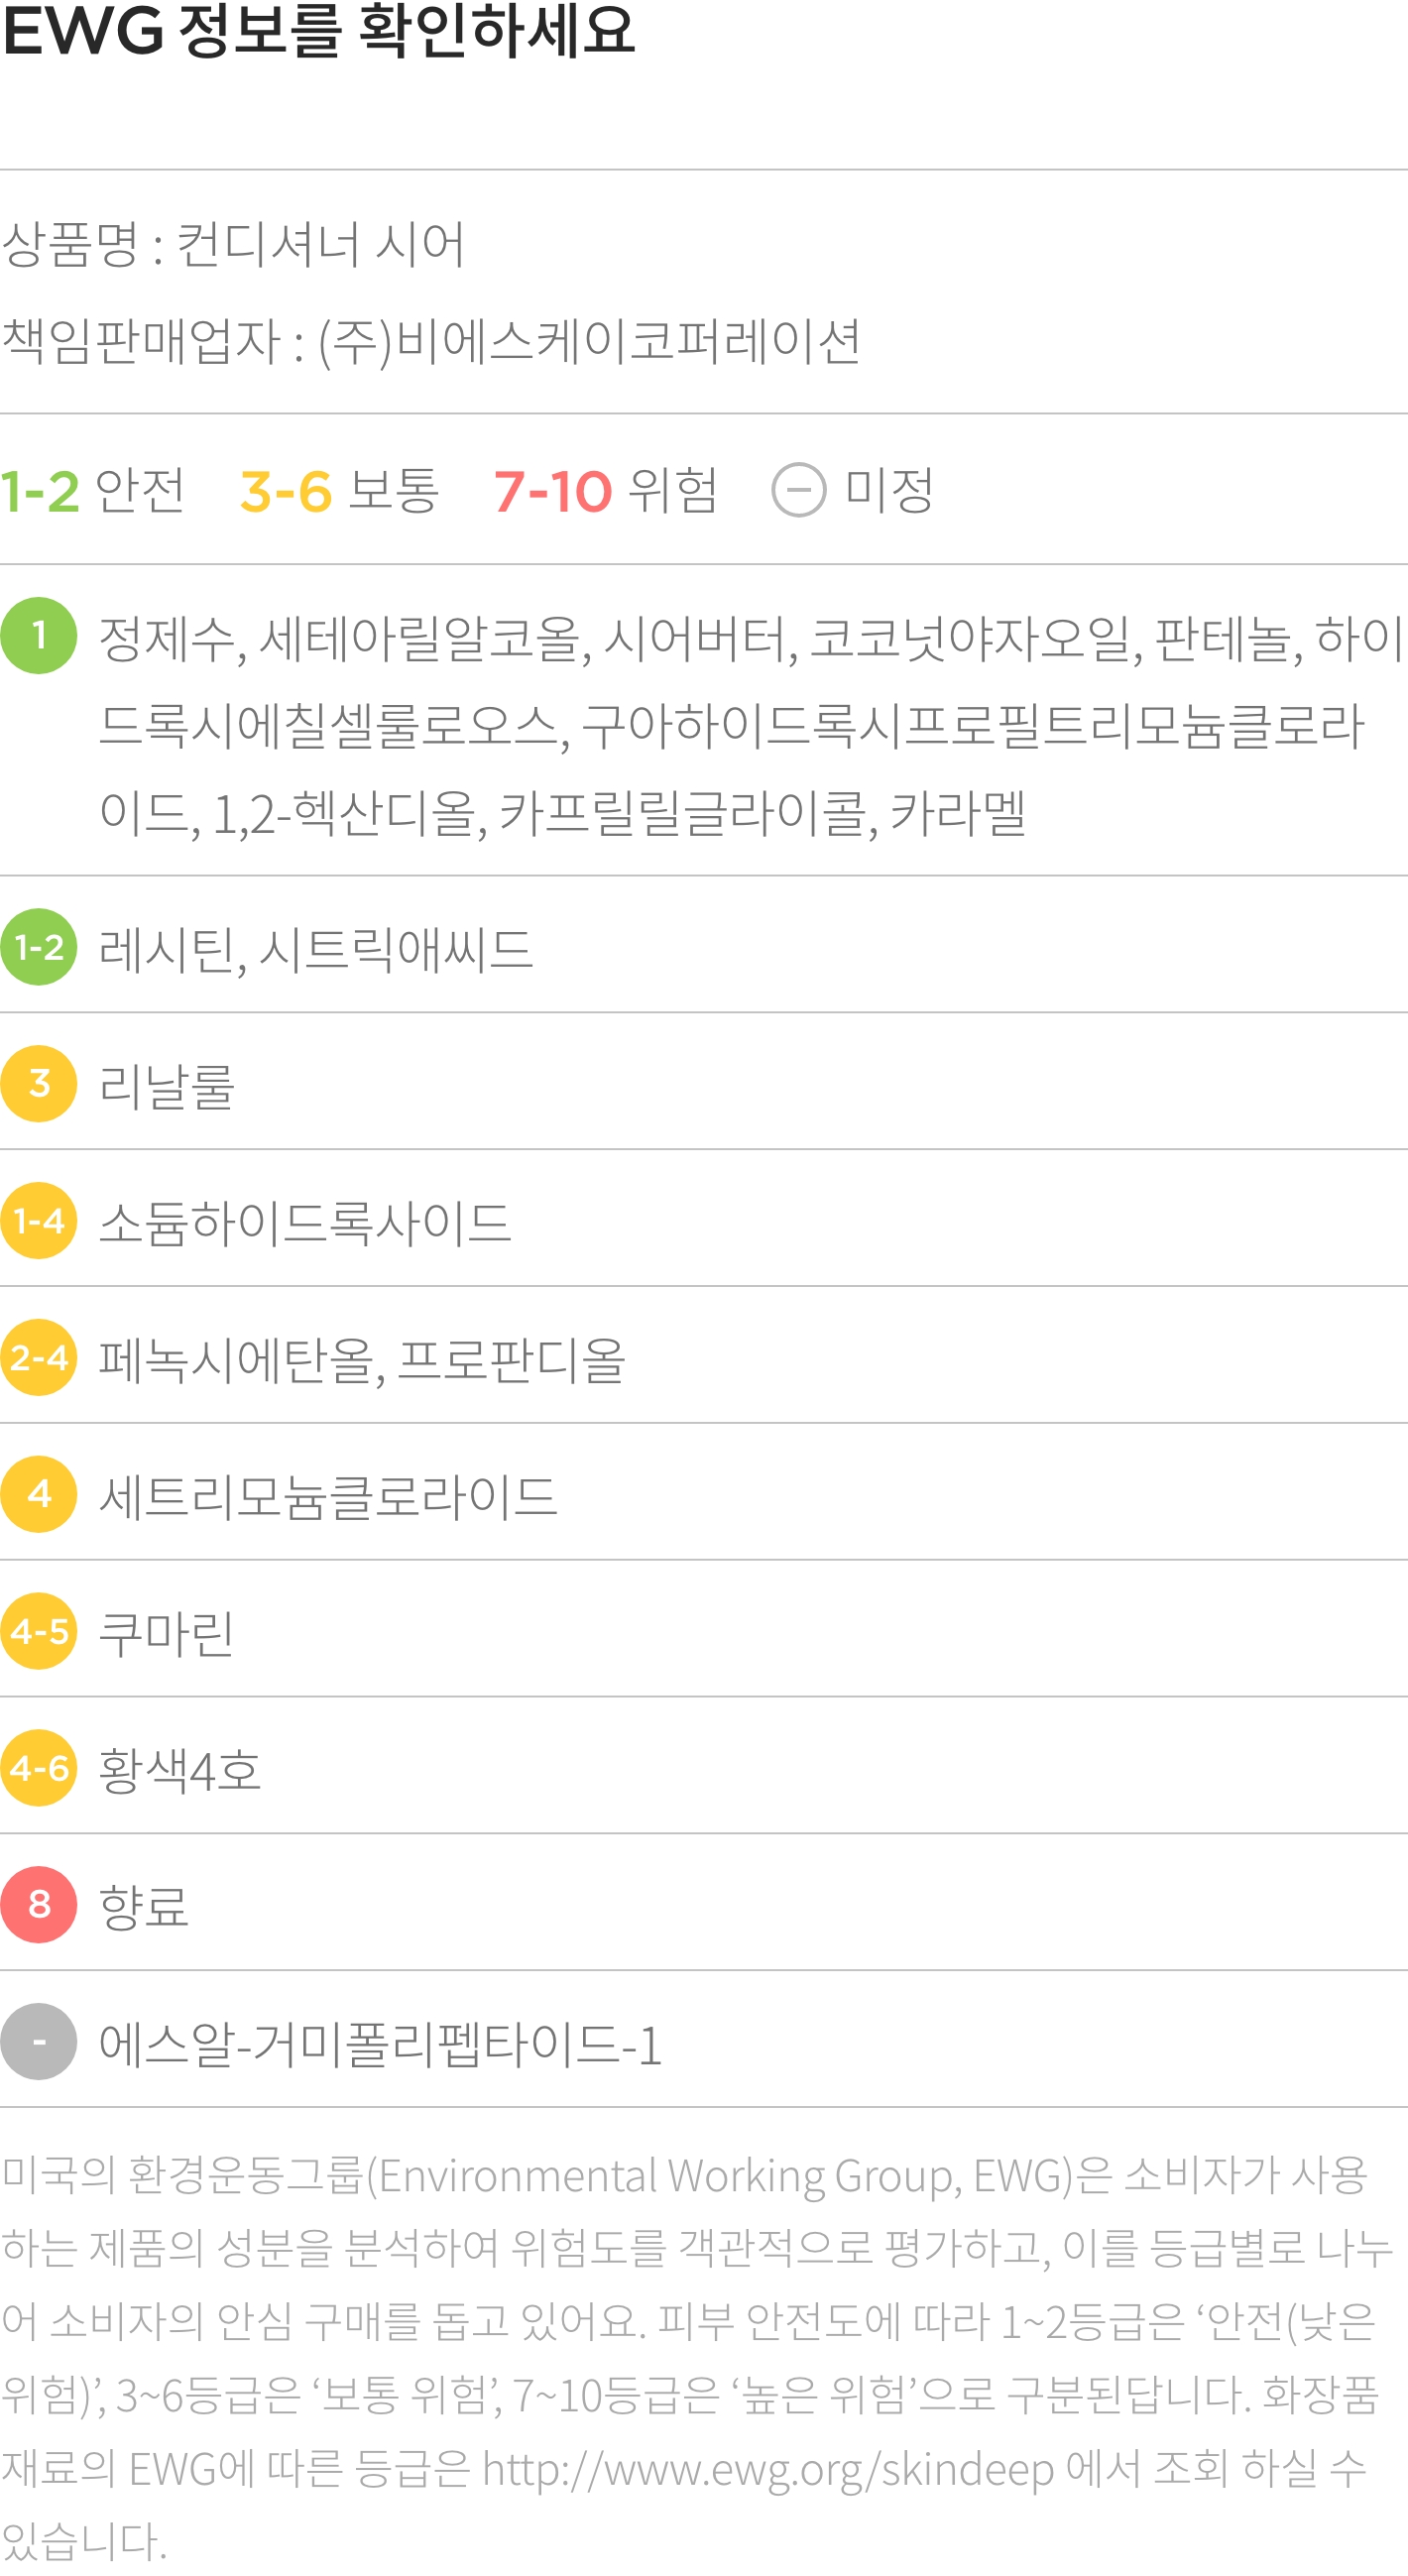Open the ewg.org/skindeep URL
The height and width of the screenshot is (2576, 1408).
(768, 2469)
